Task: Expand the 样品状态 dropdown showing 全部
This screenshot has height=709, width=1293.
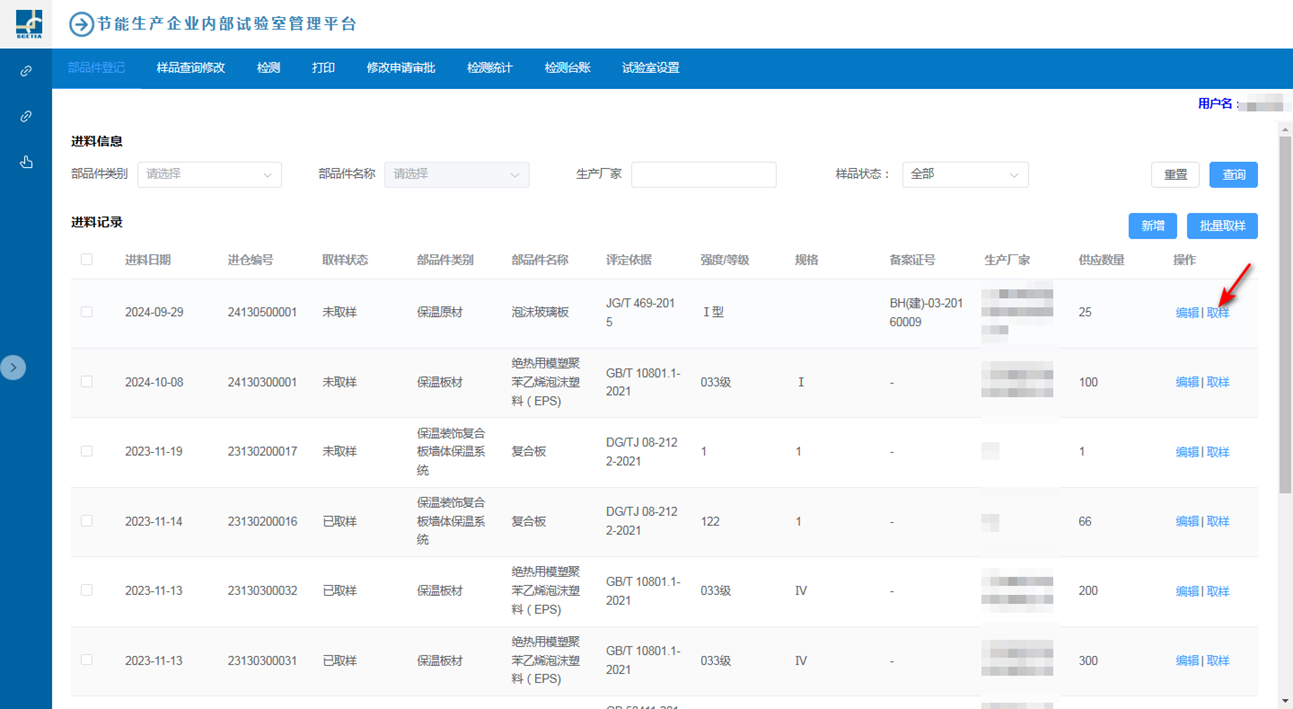Action: [964, 174]
